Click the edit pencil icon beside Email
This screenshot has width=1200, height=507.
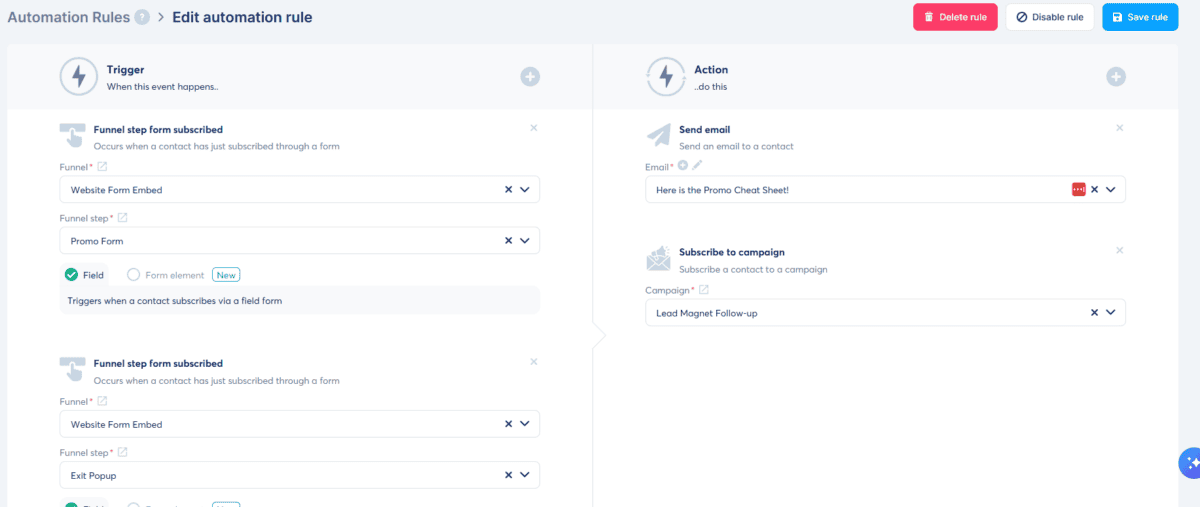pyautogui.click(x=697, y=166)
